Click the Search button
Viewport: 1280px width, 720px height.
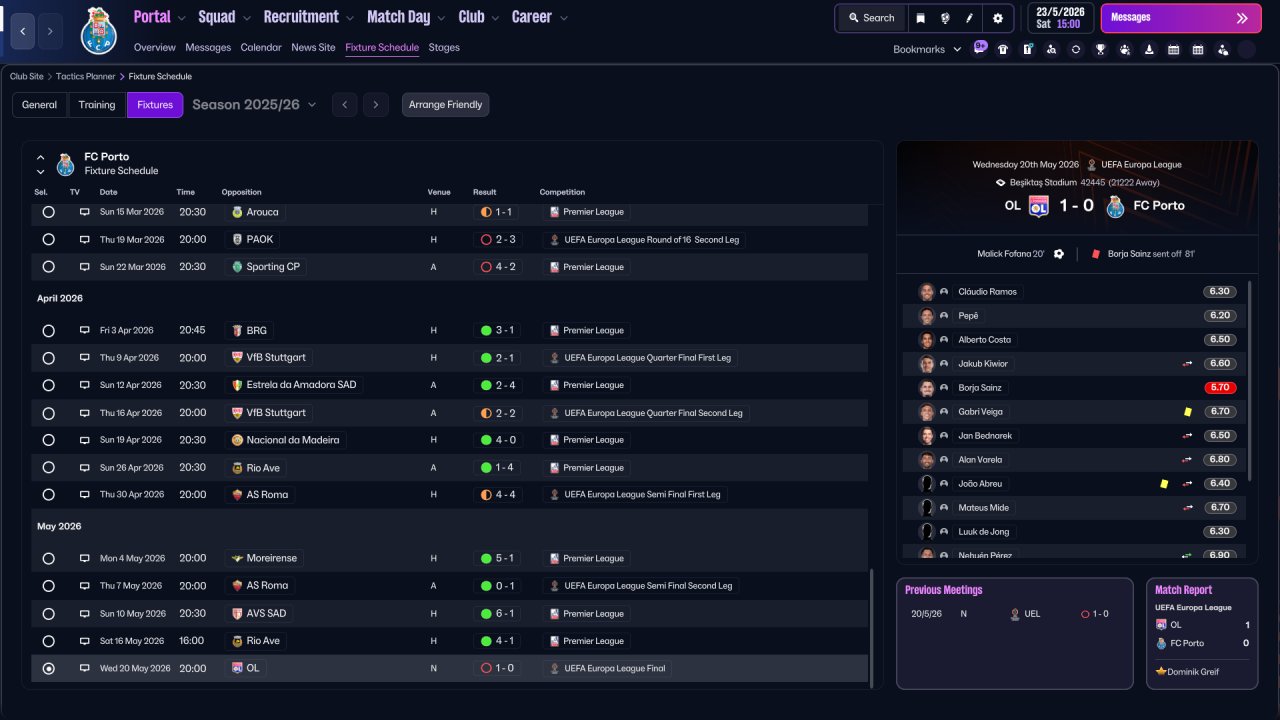871,18
